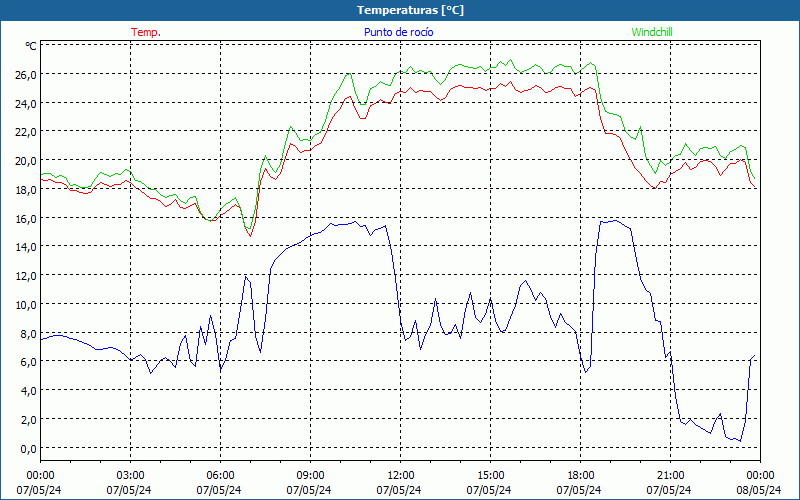This screenshot has height=500, width=800.
Task: Select the red 'Temp.' legend label
Action: click(146, 32)
